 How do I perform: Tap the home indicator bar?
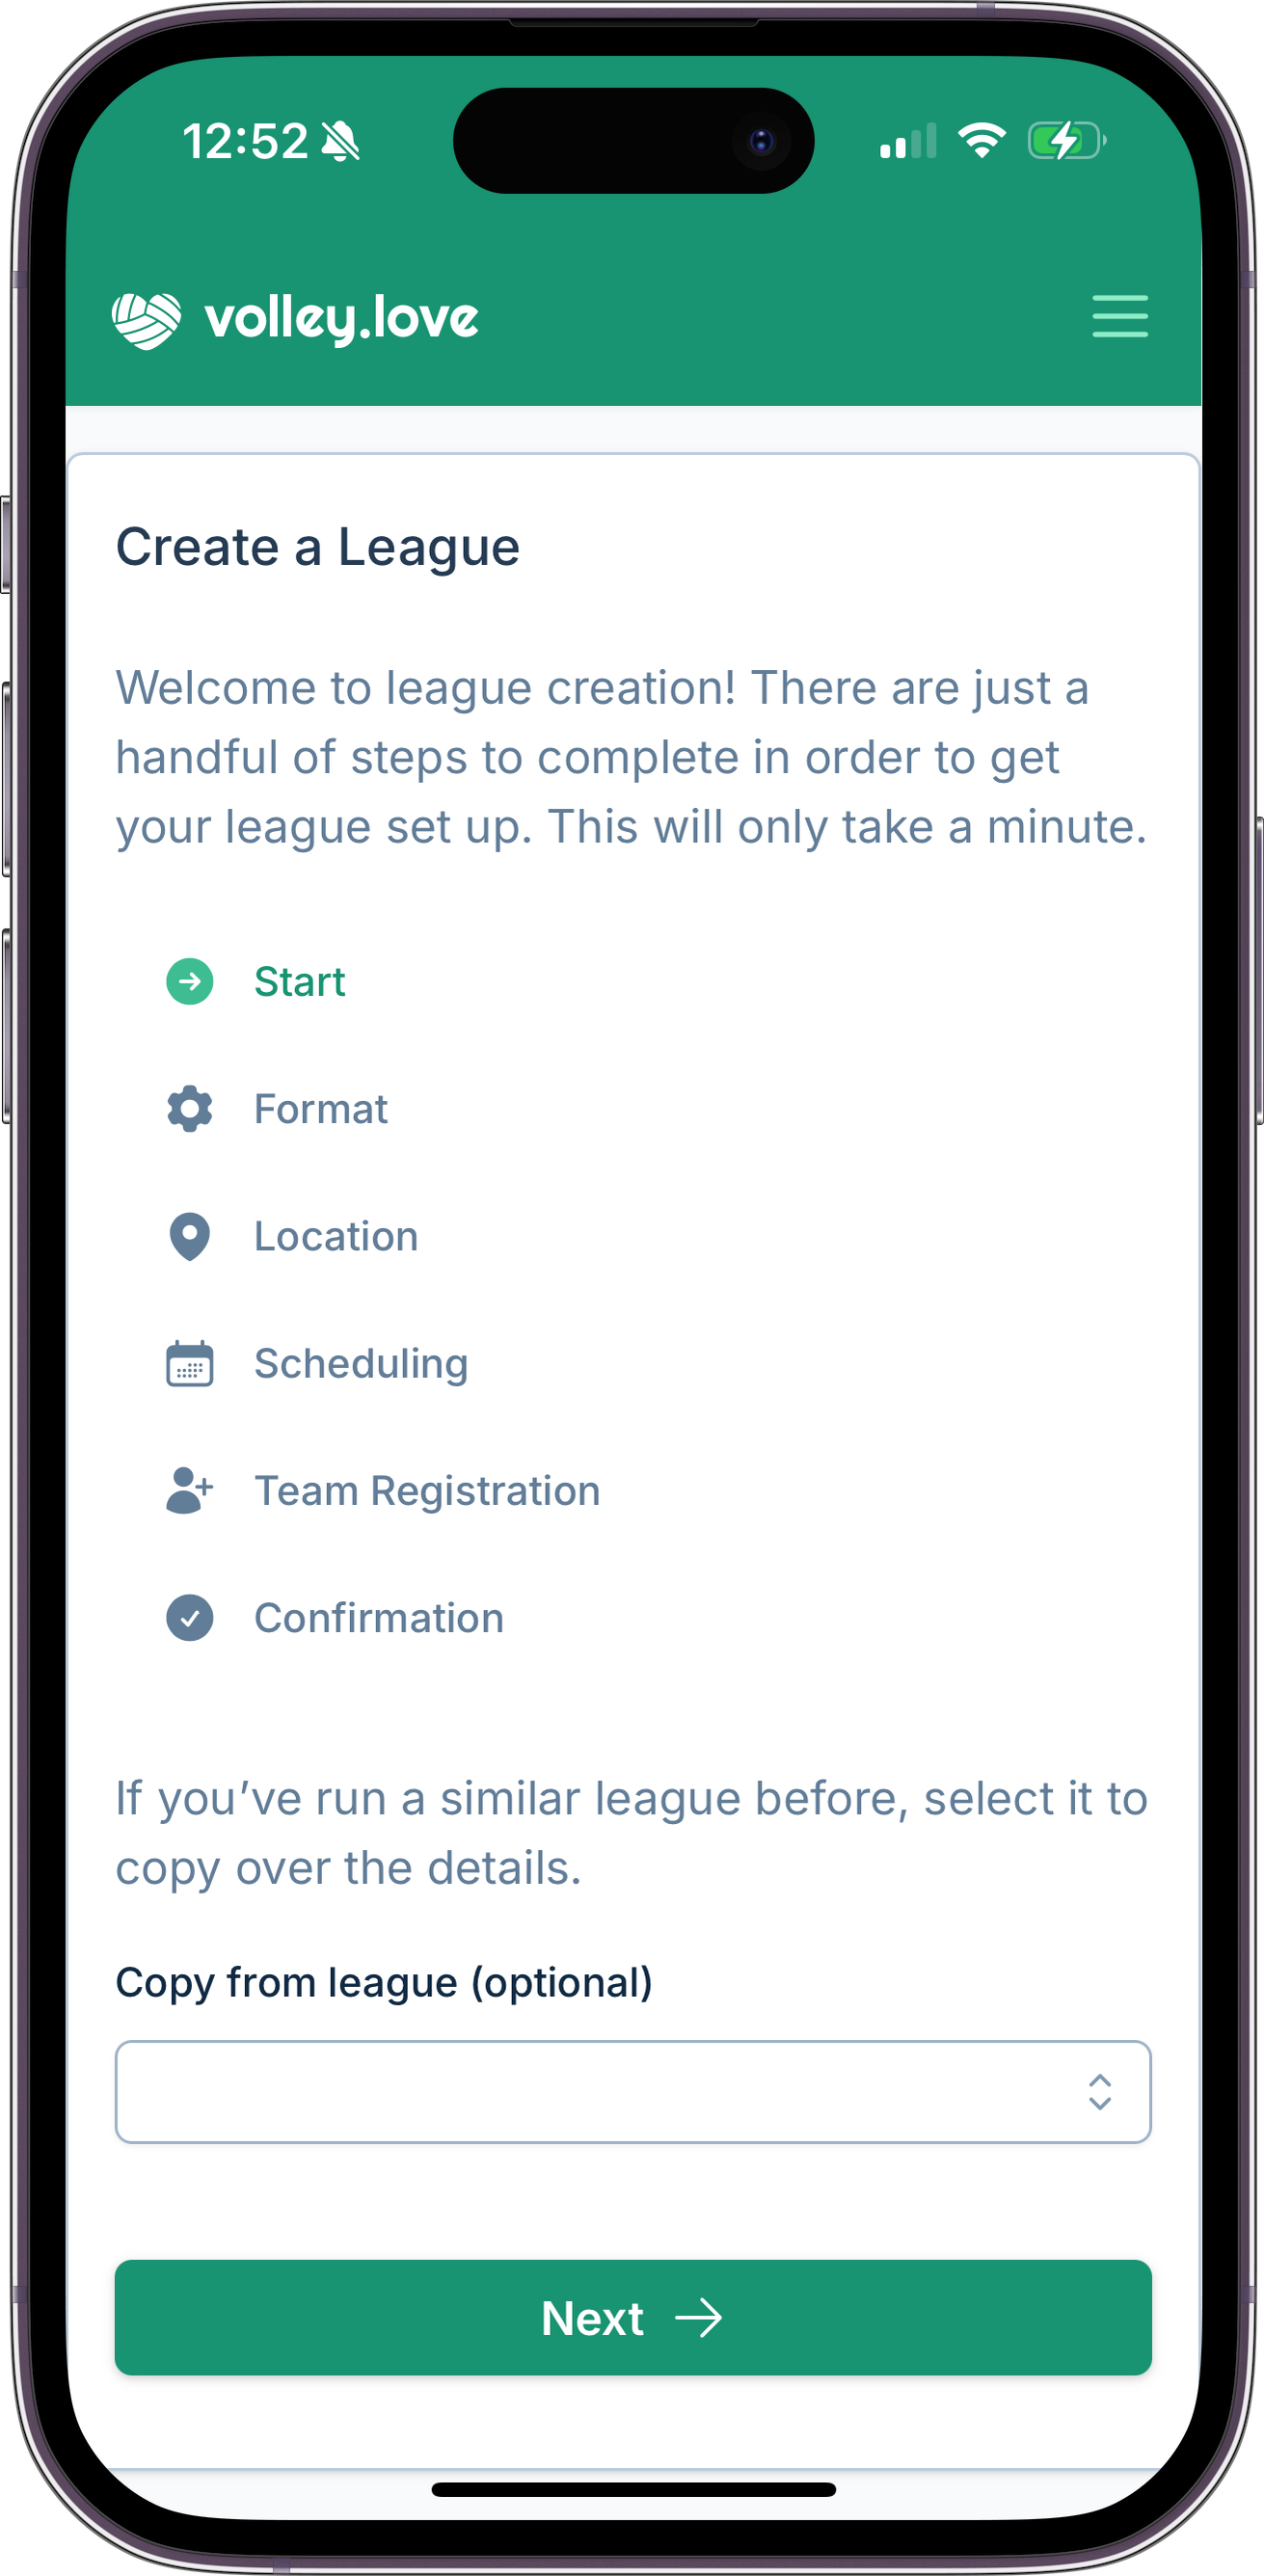[x=633, y=2490]
